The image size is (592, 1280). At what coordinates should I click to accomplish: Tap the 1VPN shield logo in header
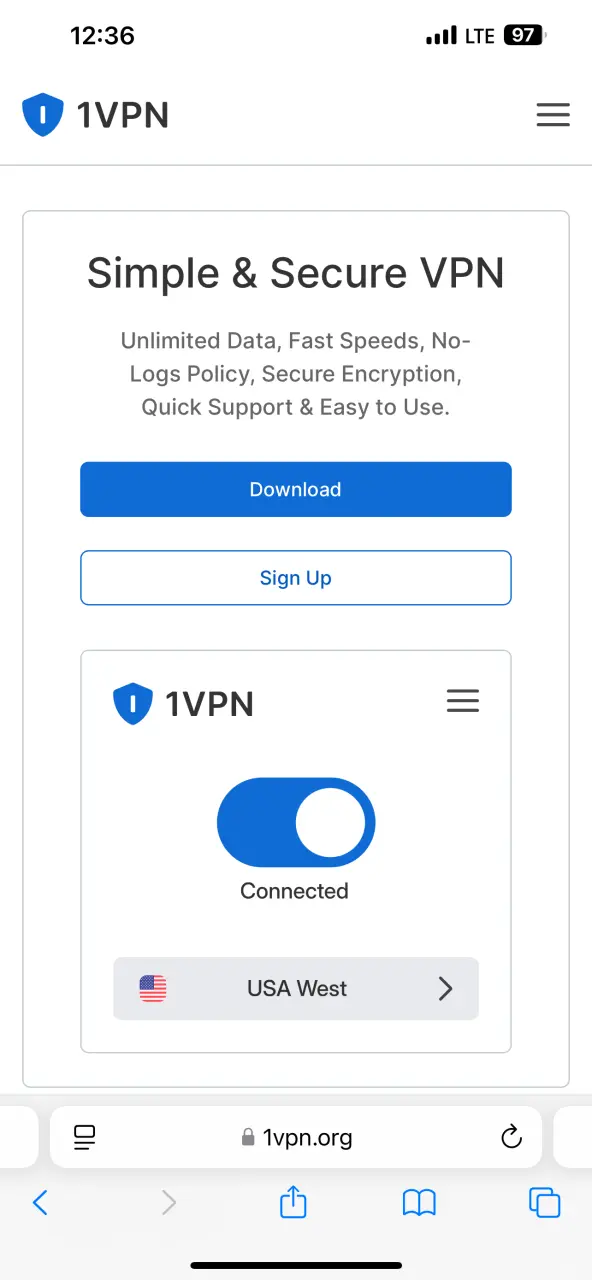(x=42, y=115)
